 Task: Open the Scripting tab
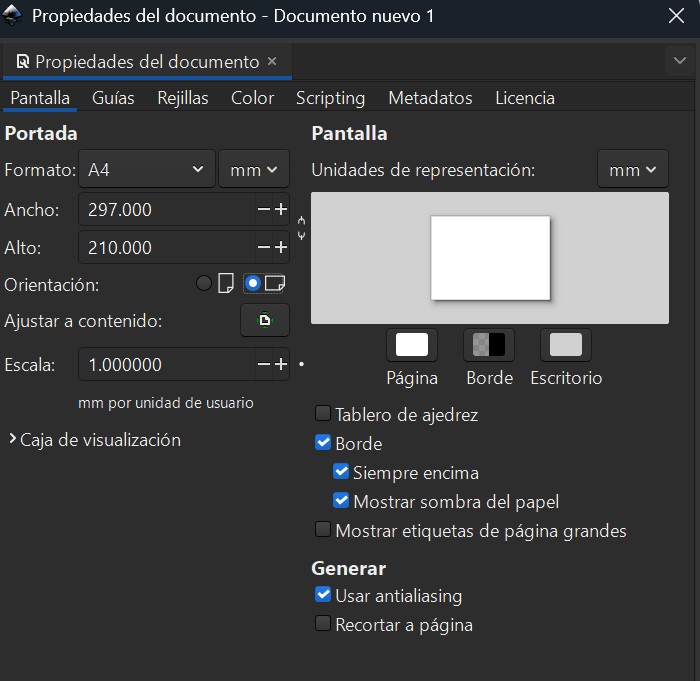[x=330, y=98]
